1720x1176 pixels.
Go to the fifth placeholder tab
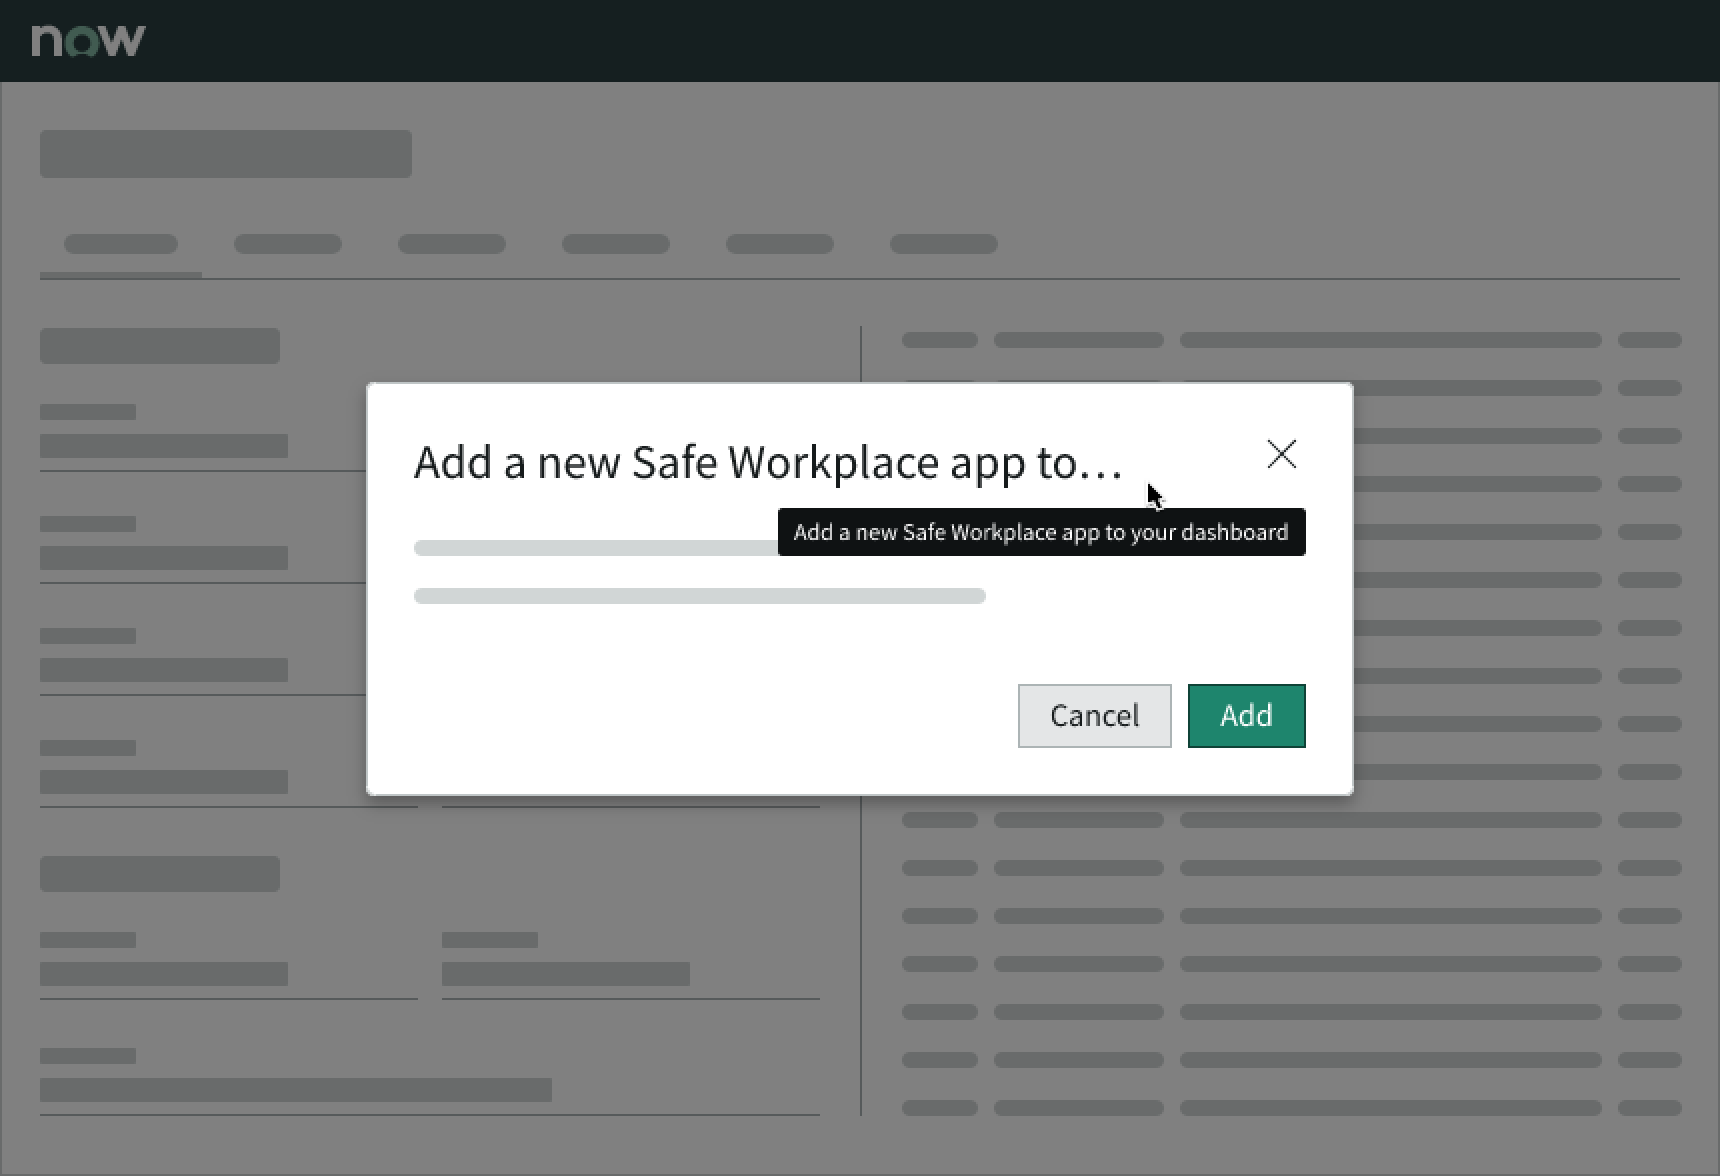[x=780, y=245]
